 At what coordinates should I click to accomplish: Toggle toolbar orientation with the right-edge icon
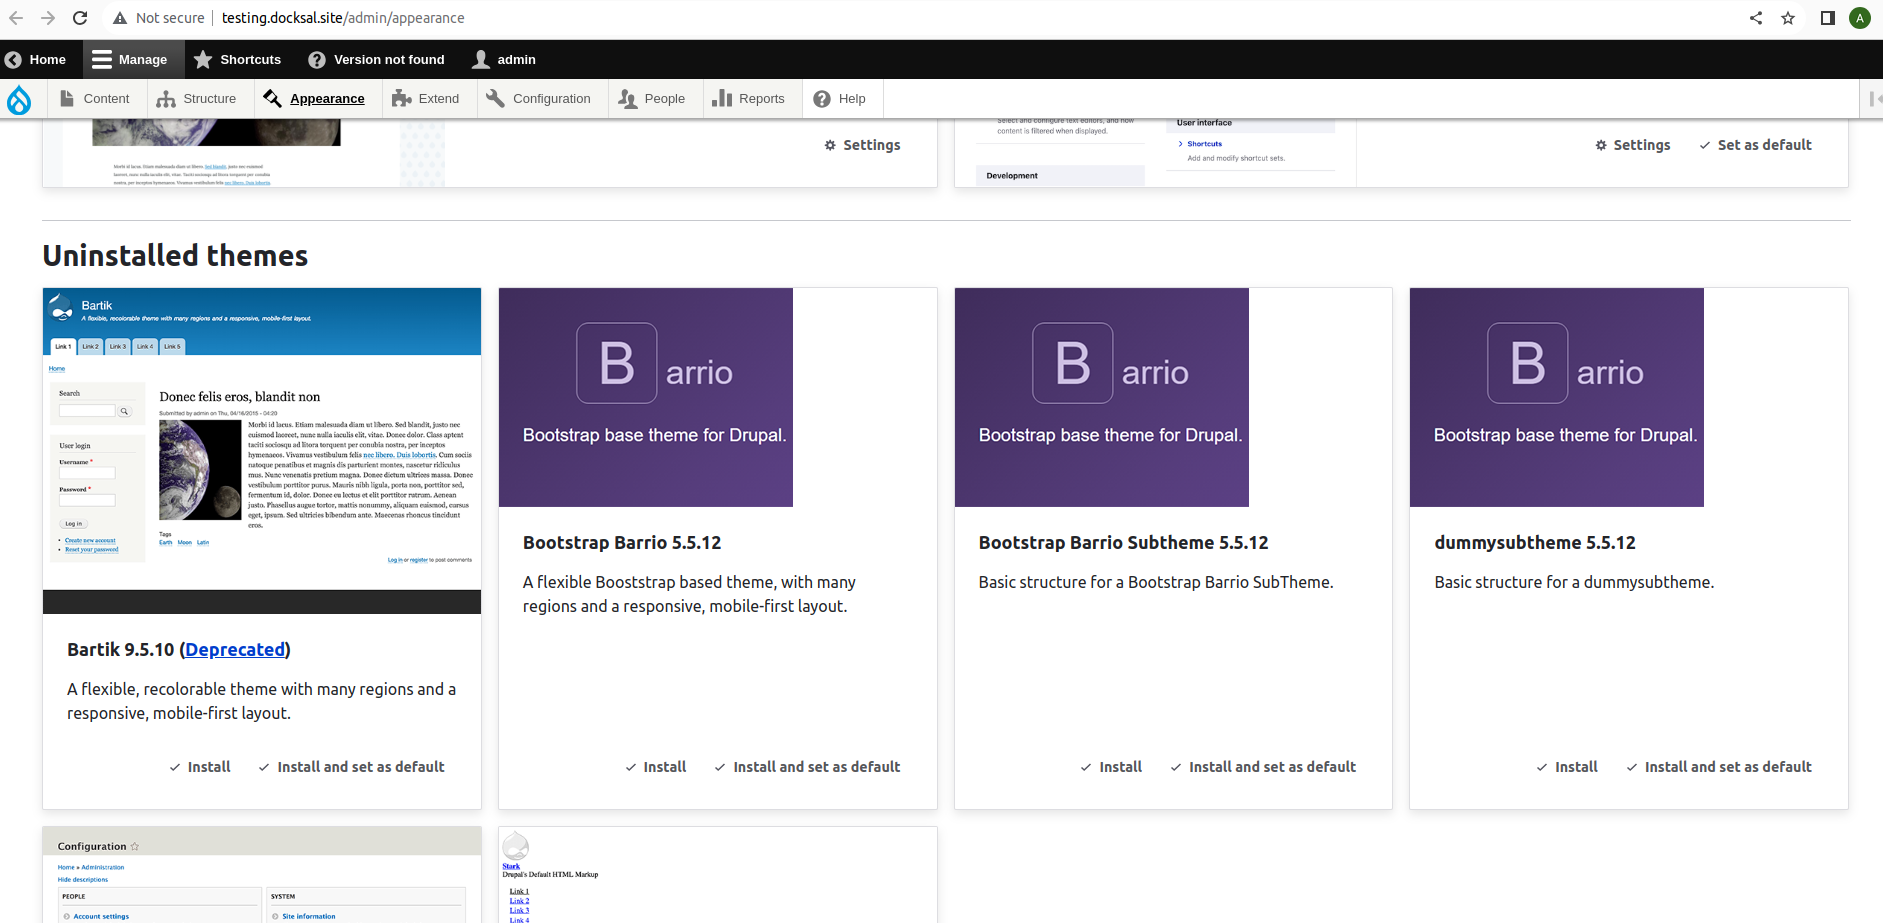click(x=1873, y=98)
